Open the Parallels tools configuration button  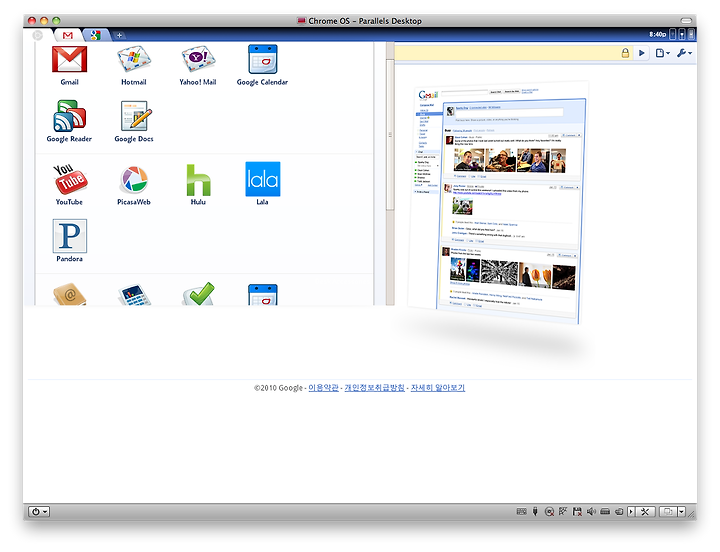point(645,512)
